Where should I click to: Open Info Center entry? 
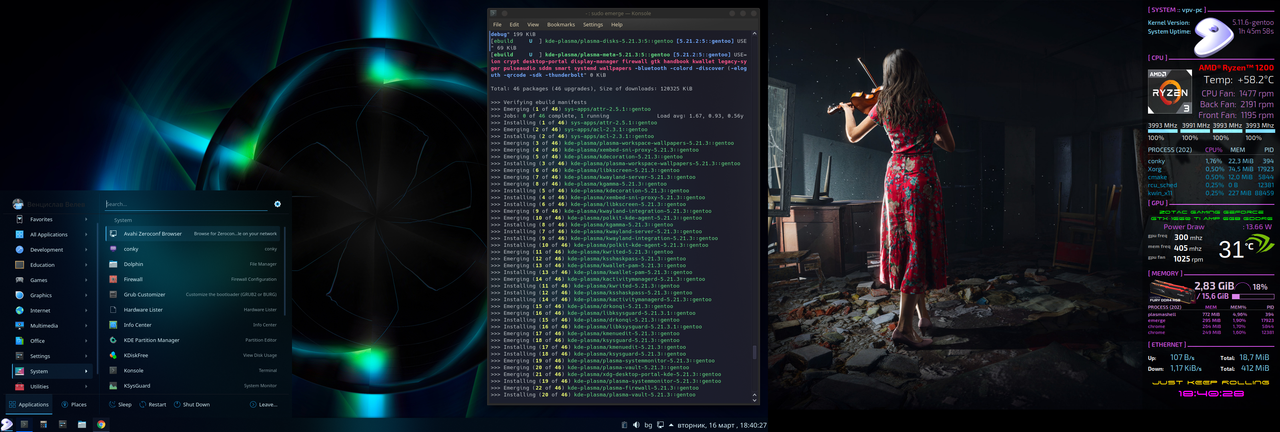195,324
